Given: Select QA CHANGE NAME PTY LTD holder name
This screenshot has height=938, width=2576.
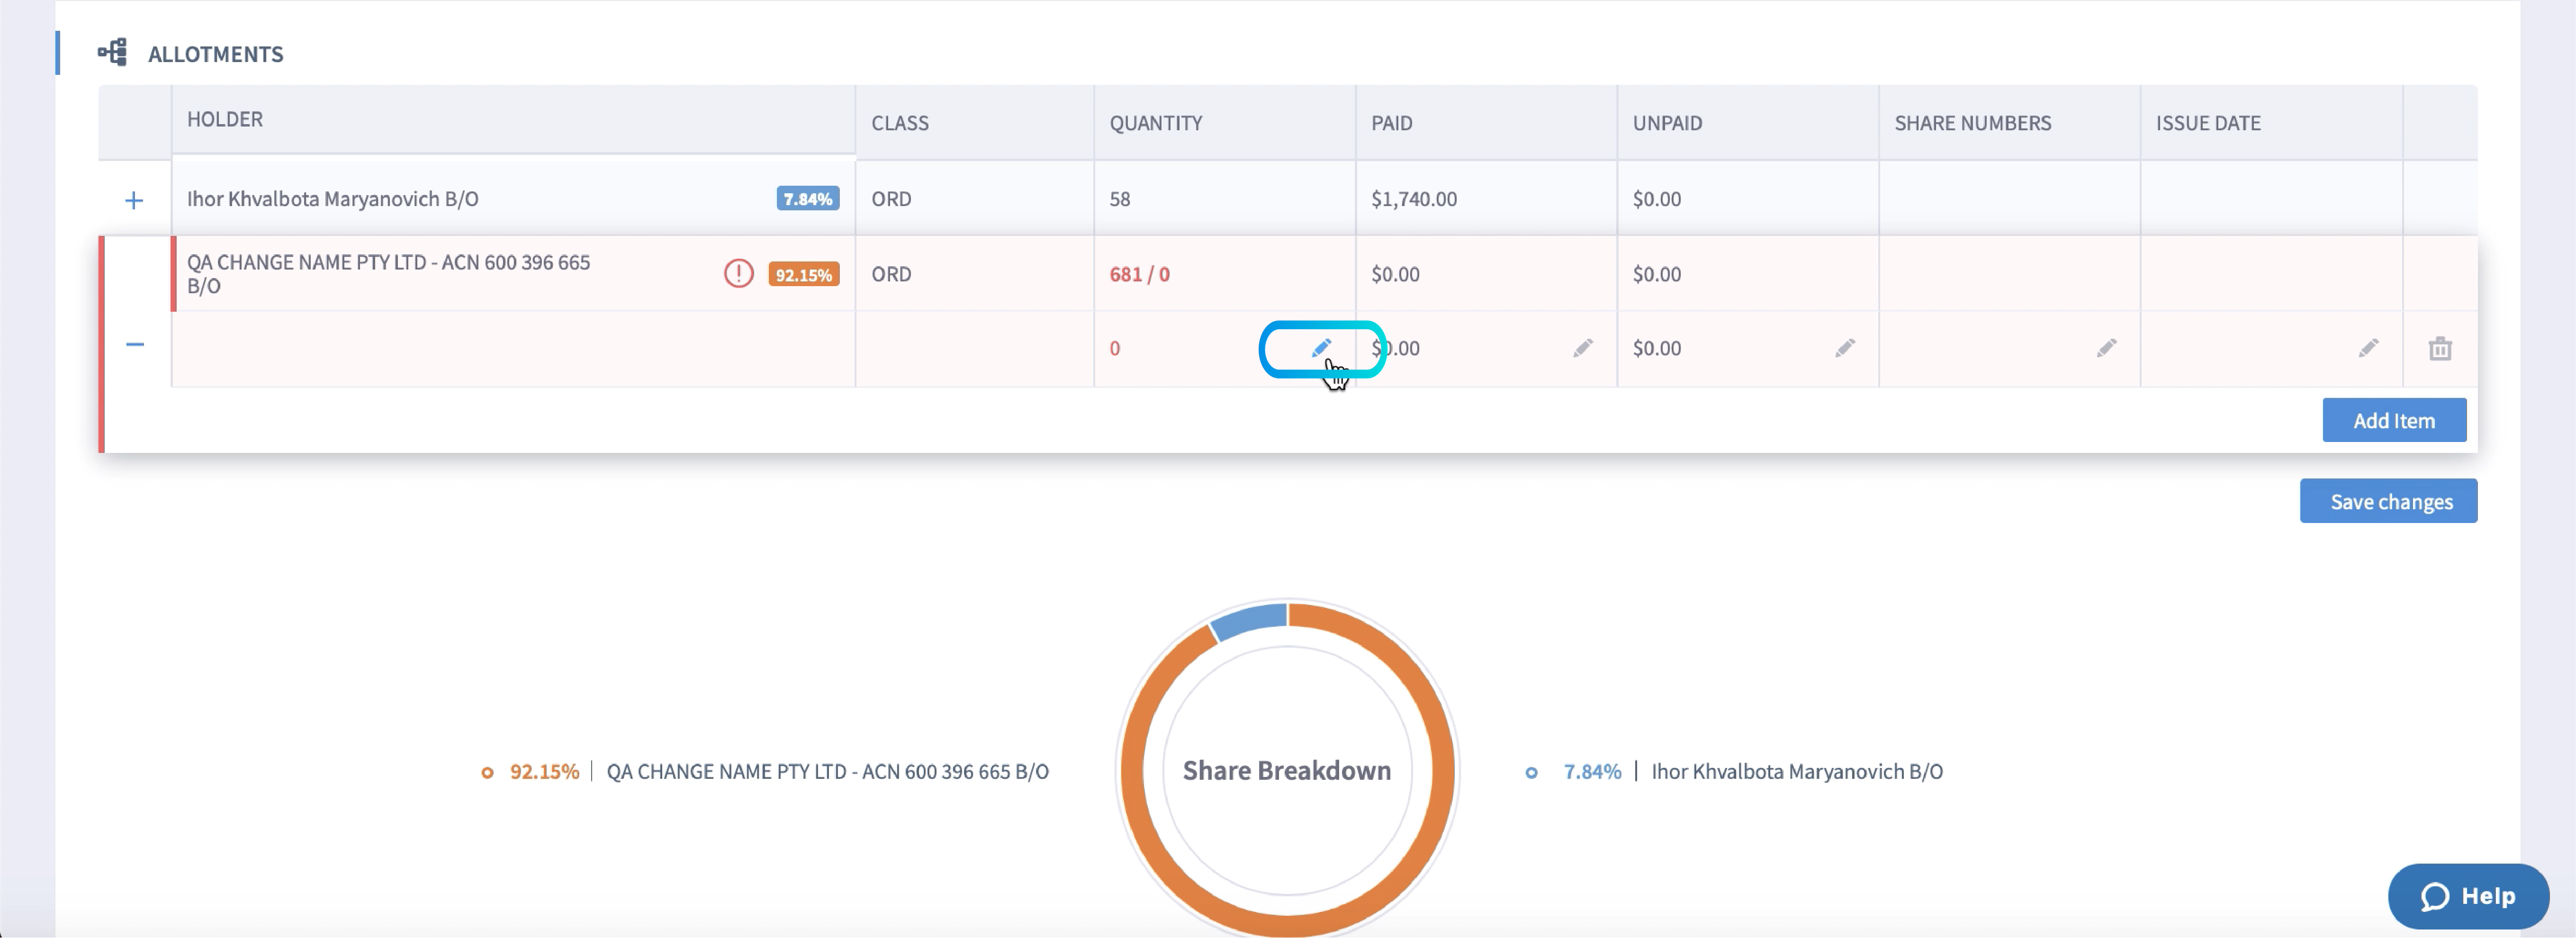Looking at the screenshot, I should [x=389, y=273].
